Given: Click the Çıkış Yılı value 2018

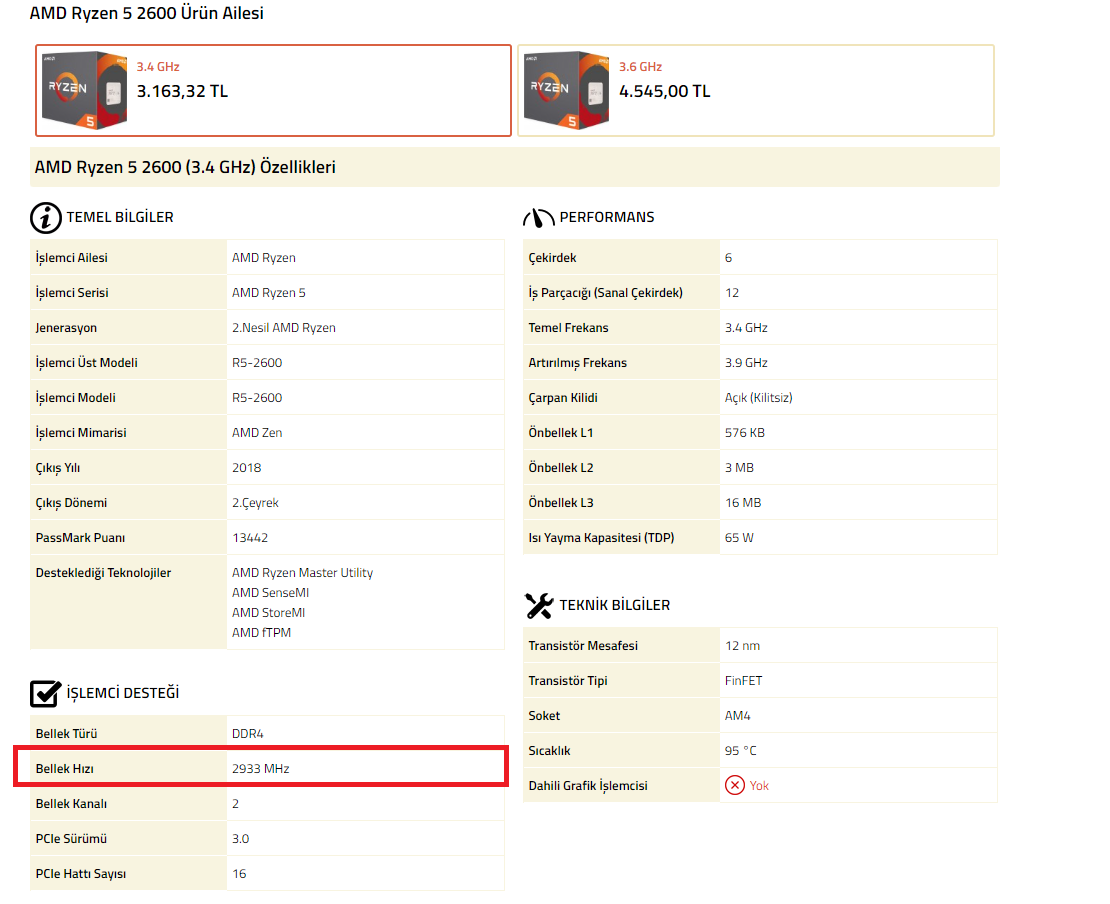Looking at the screenshot, I should [246, 468].
